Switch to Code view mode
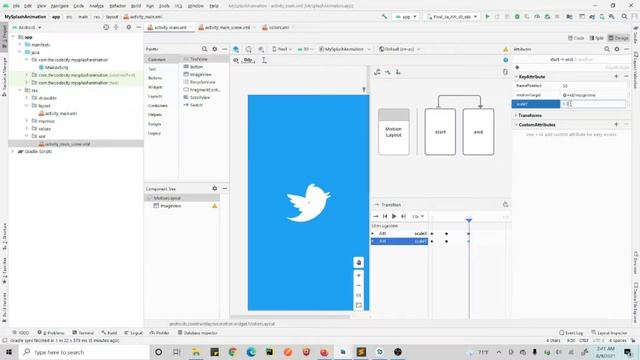The width and height of the screenshot is (640, 360). (576, 38)
